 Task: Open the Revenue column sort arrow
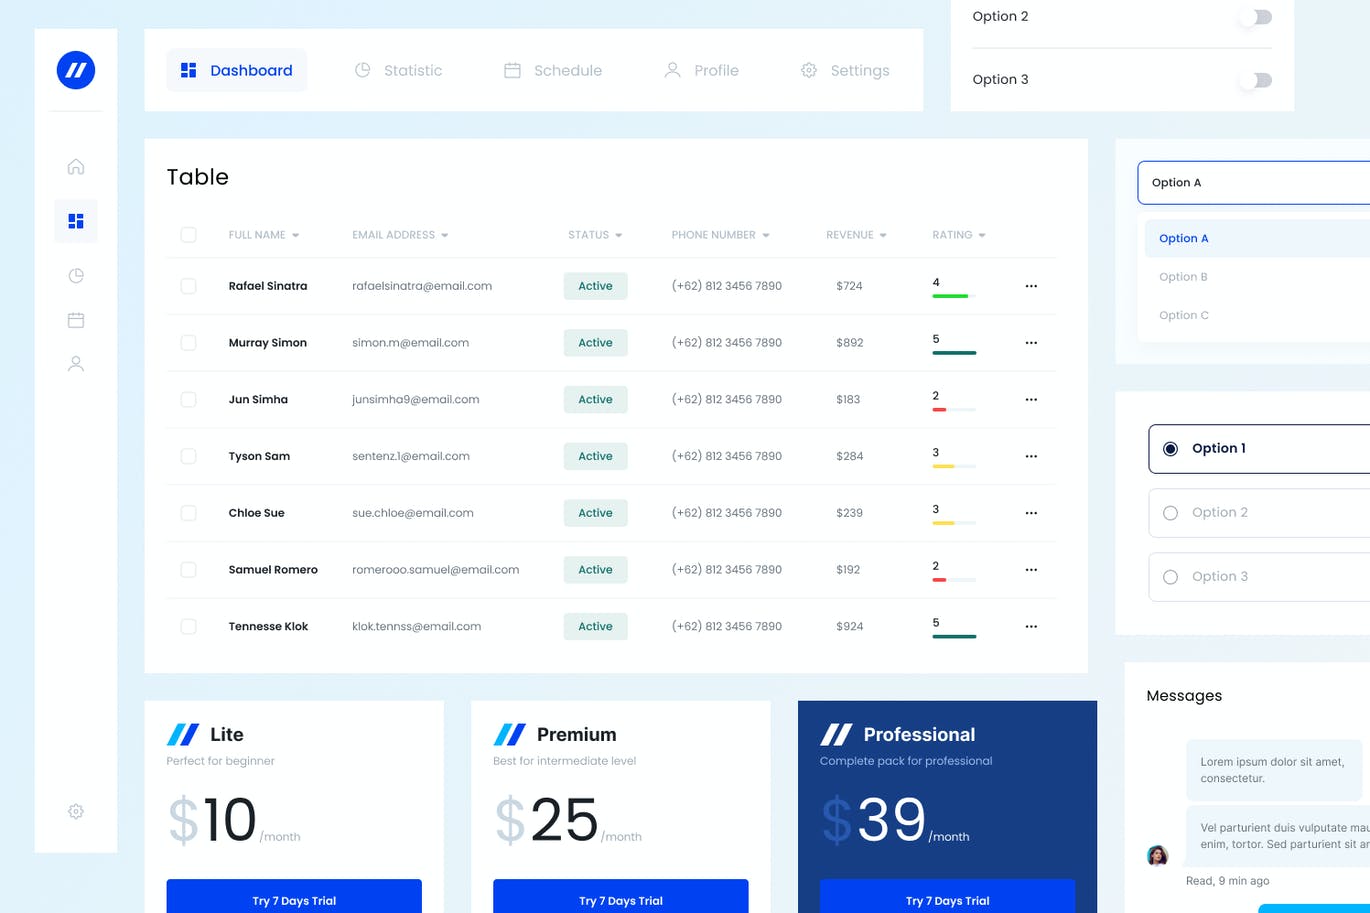pos(883,236)
